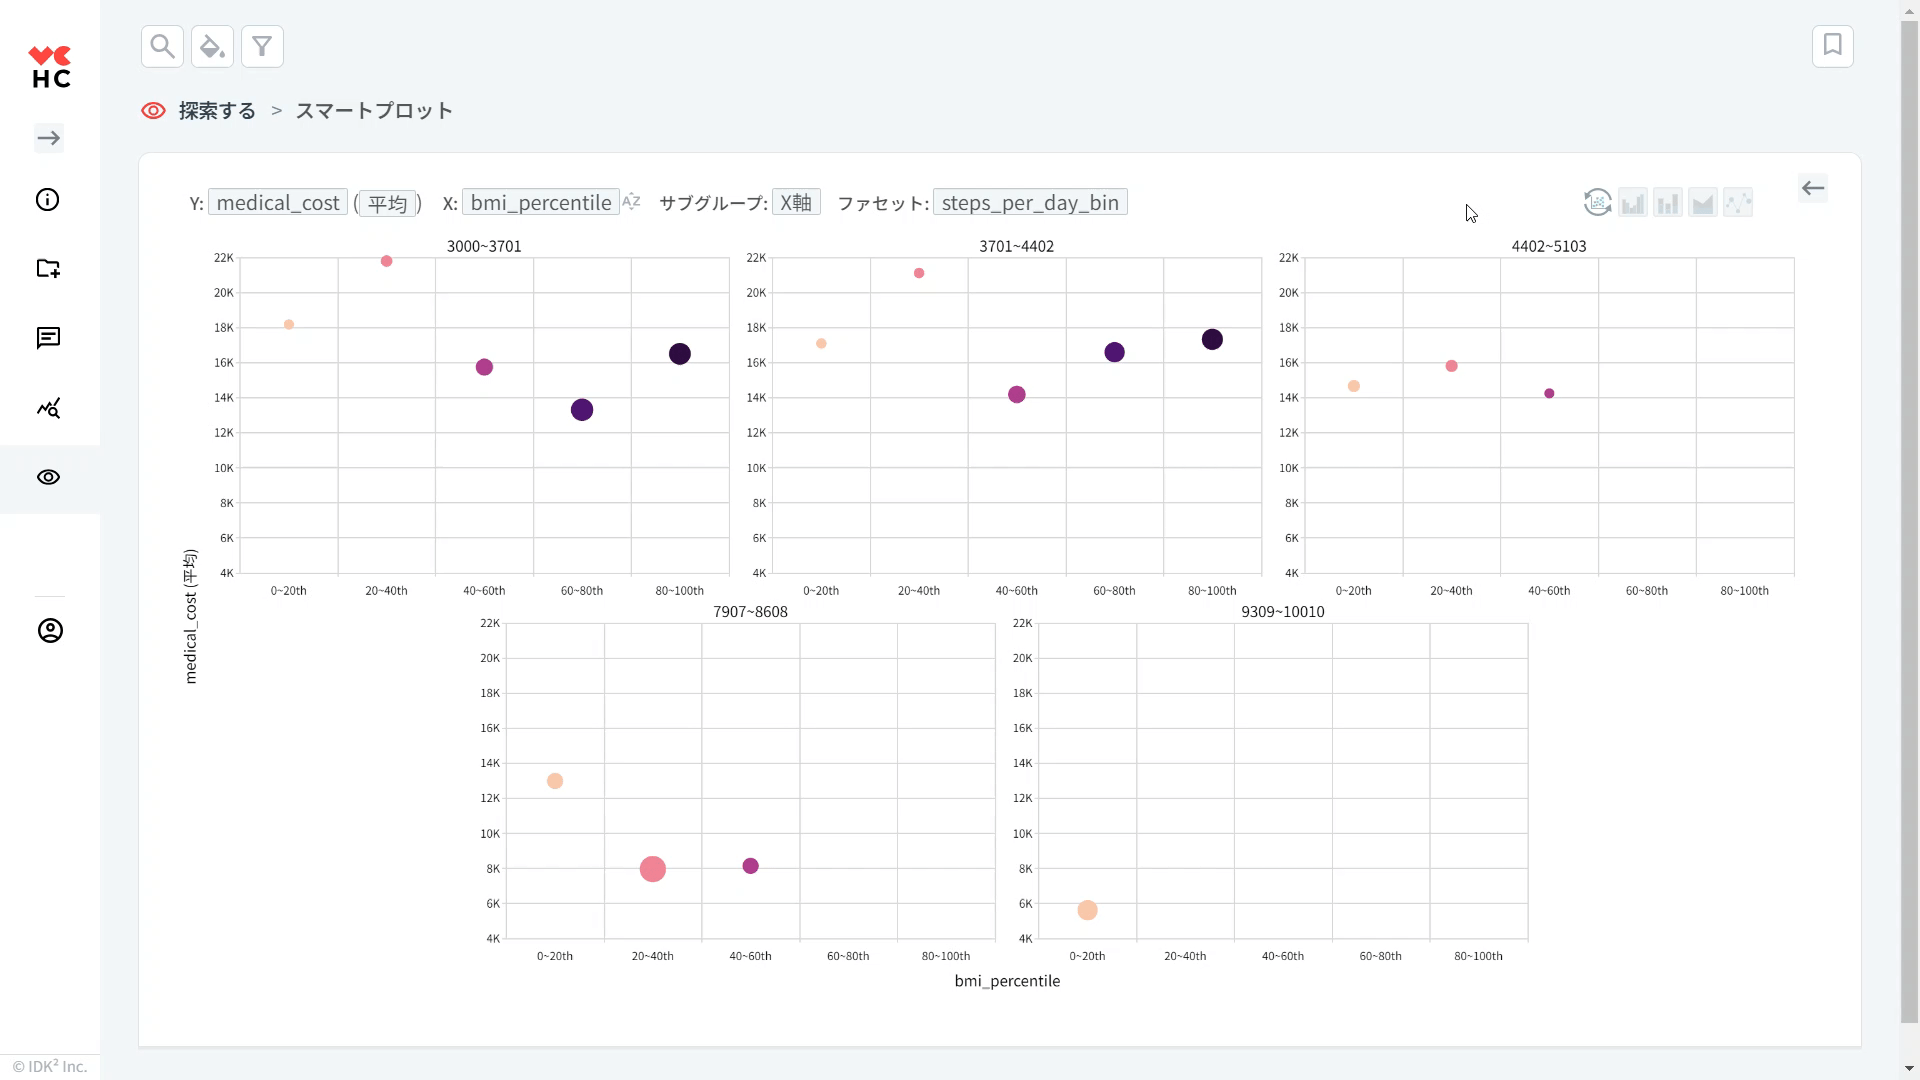This screenshot has width=1920, height=1080.
Task: Open the chat message sidebar icon
Action: [48, 338]
